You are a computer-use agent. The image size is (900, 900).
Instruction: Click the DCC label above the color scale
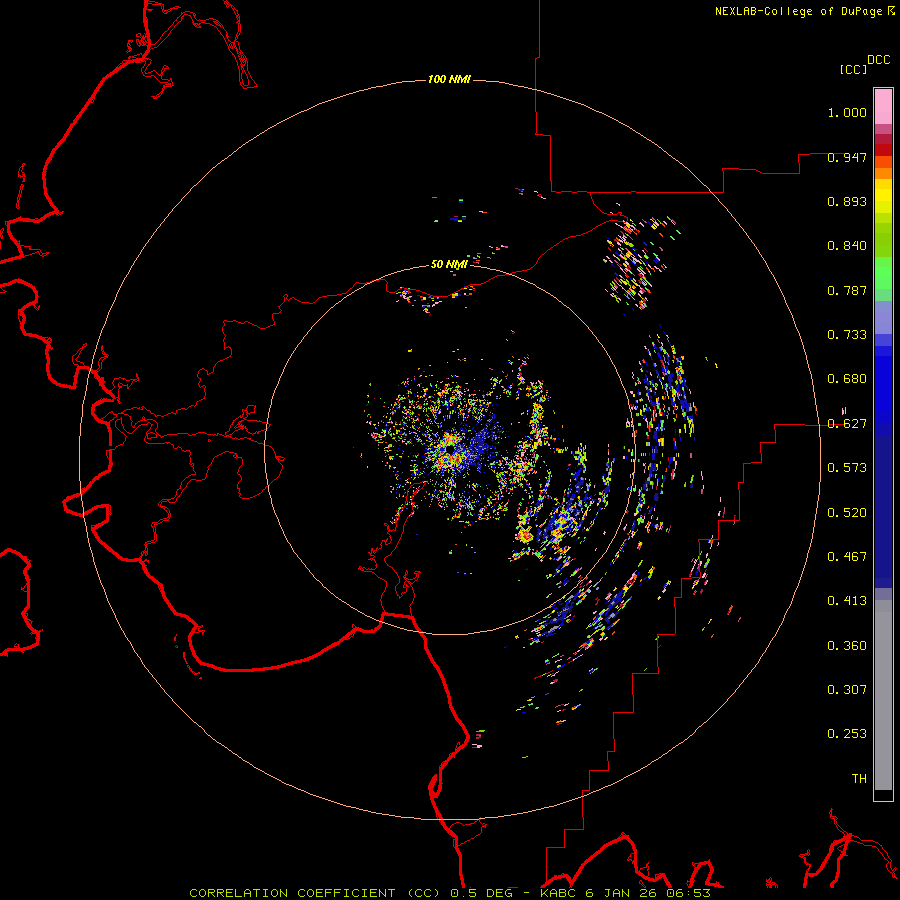tap(879, 59)
